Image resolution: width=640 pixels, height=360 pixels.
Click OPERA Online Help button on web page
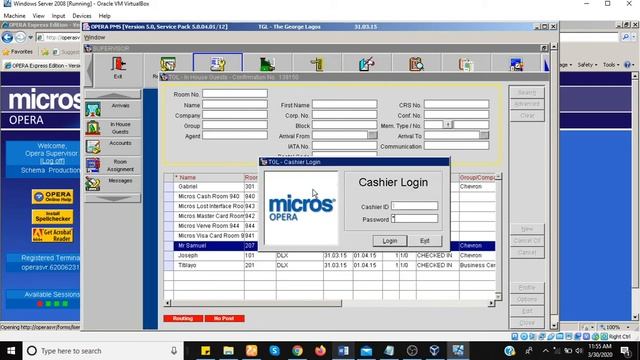53,196
